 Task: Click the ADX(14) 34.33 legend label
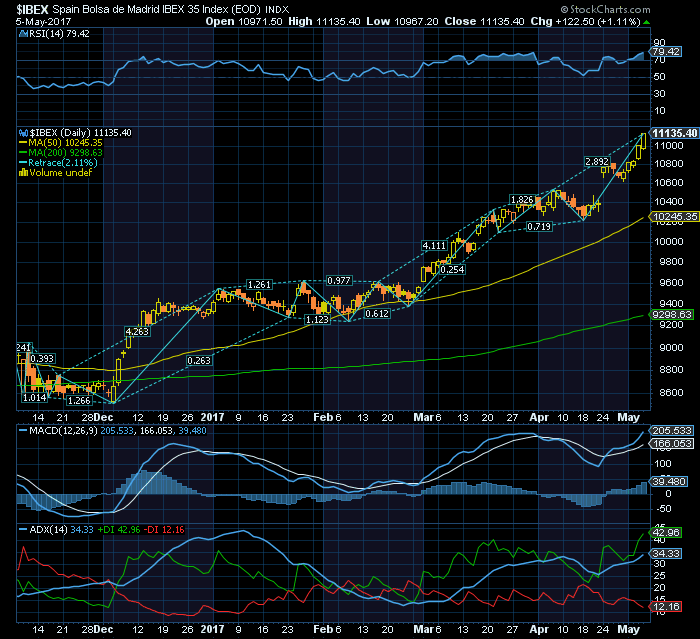coord(61,530)
